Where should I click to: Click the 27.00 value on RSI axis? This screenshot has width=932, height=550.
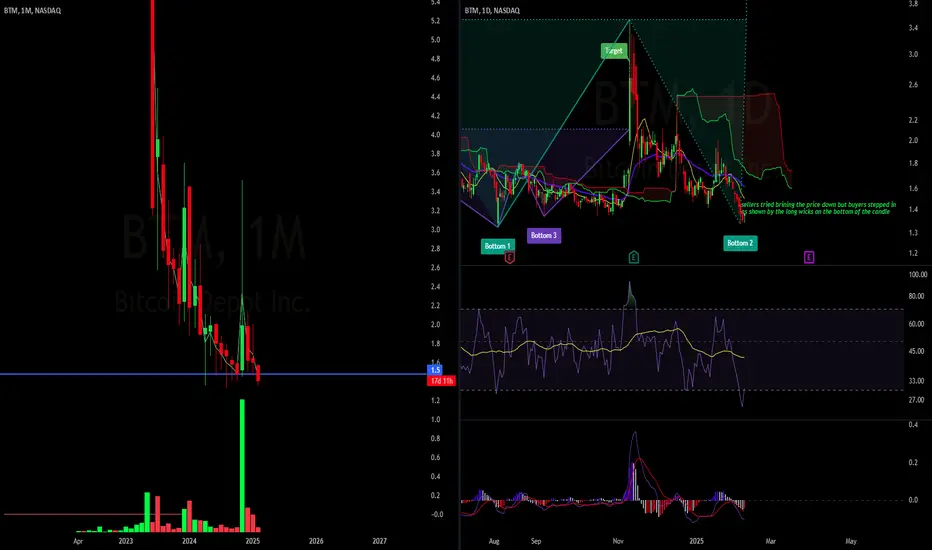point(916,400)
